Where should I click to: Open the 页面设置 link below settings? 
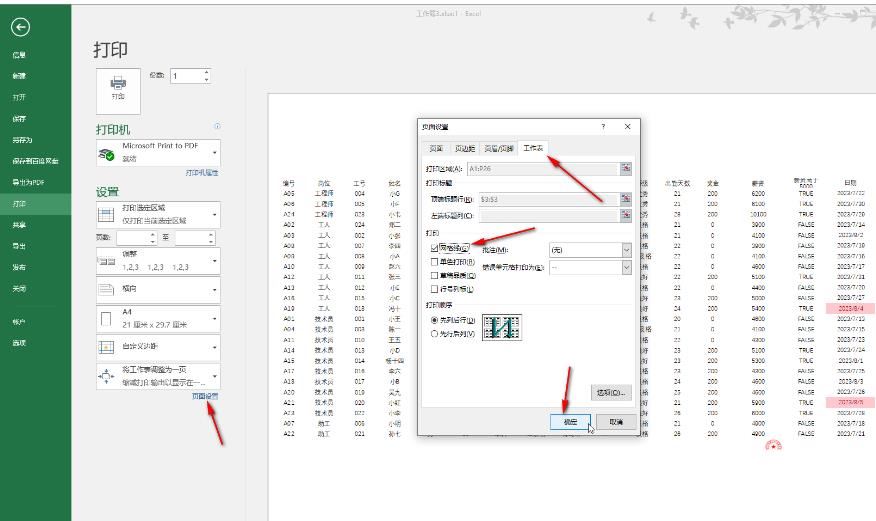tap(205, 396)
